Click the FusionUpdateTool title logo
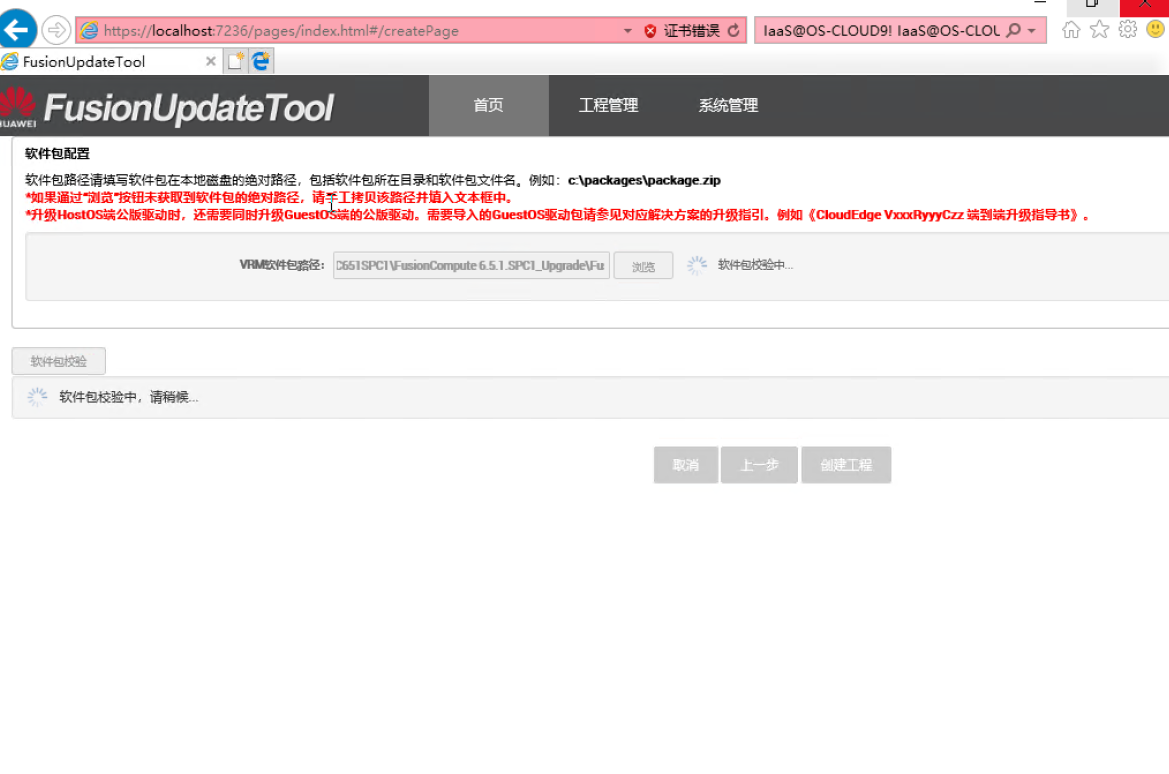Image resolution: width=1169 pixels, height=774 pixels. [x=189, y=108]
